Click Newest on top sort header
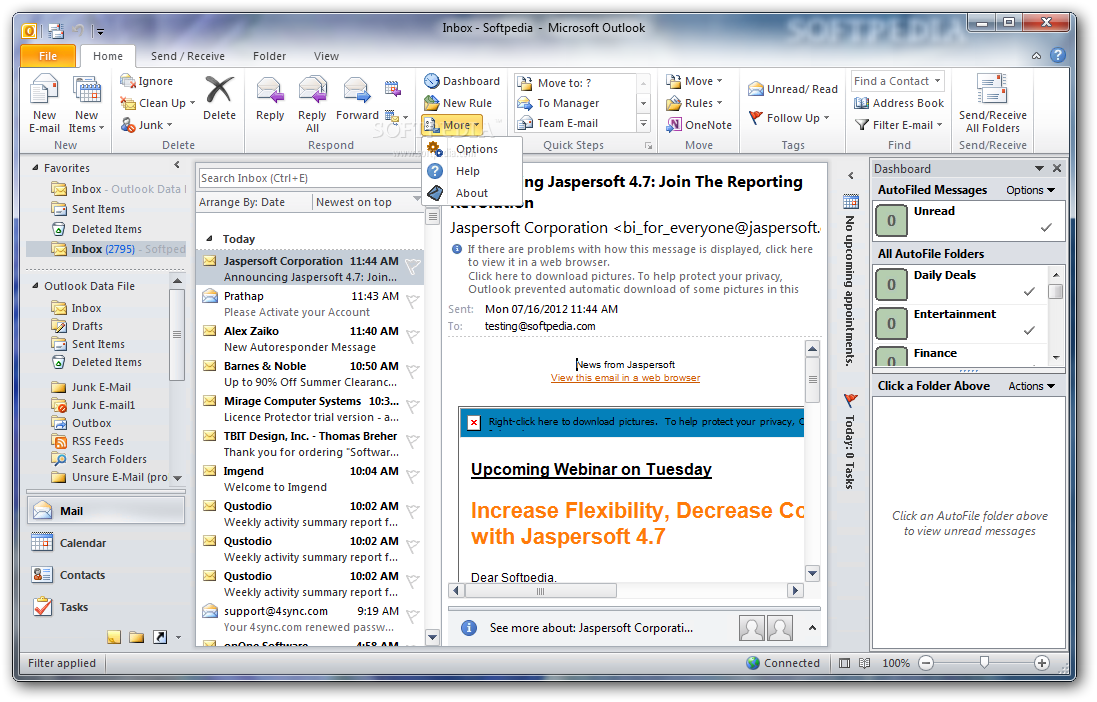Image resolution: width=1097 pixels, height=702 pixels. pyautogui.click(x=354, y=202)
